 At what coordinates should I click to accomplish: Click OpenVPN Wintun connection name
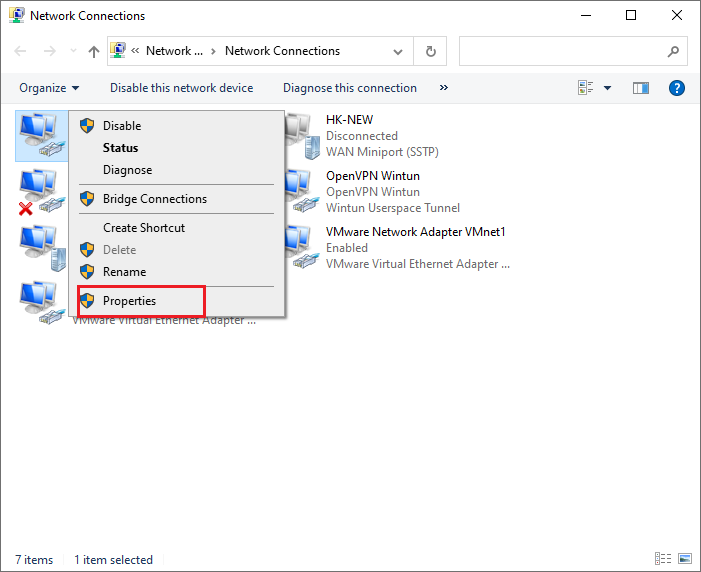tap(373, 176)
